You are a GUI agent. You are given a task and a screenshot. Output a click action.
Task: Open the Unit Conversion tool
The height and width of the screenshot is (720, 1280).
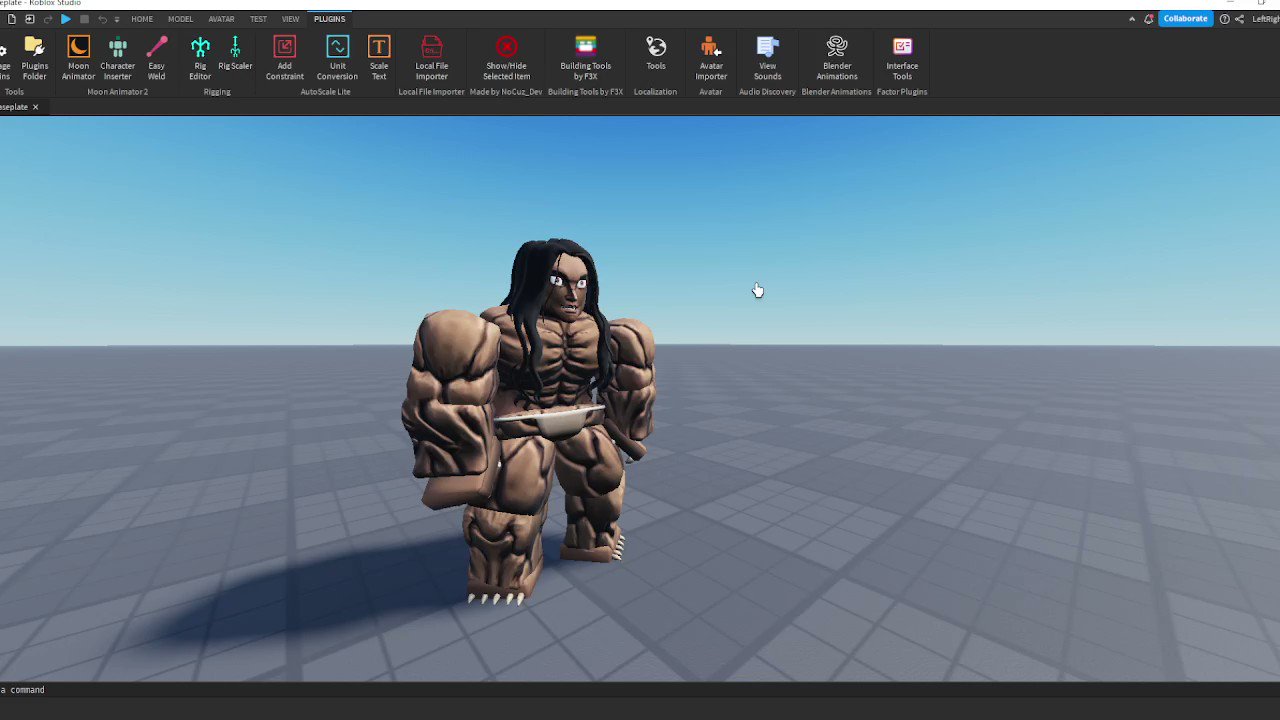[x=337, y=58]
